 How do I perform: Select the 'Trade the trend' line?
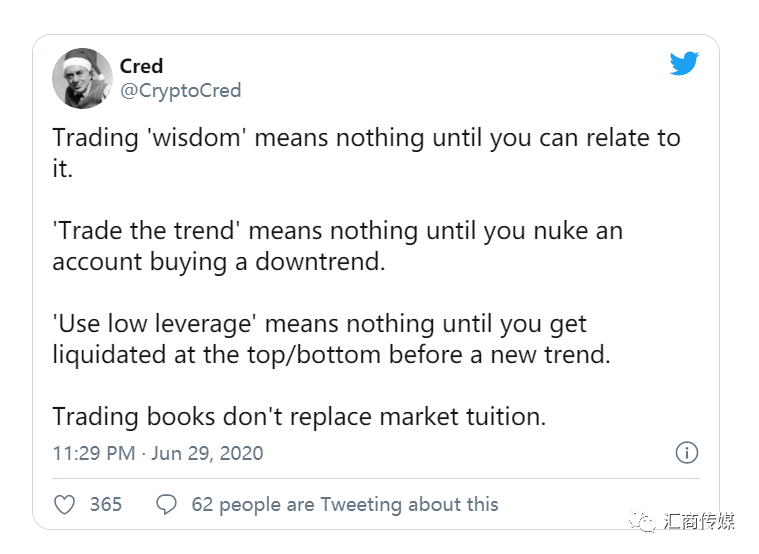tap(337, 231)
